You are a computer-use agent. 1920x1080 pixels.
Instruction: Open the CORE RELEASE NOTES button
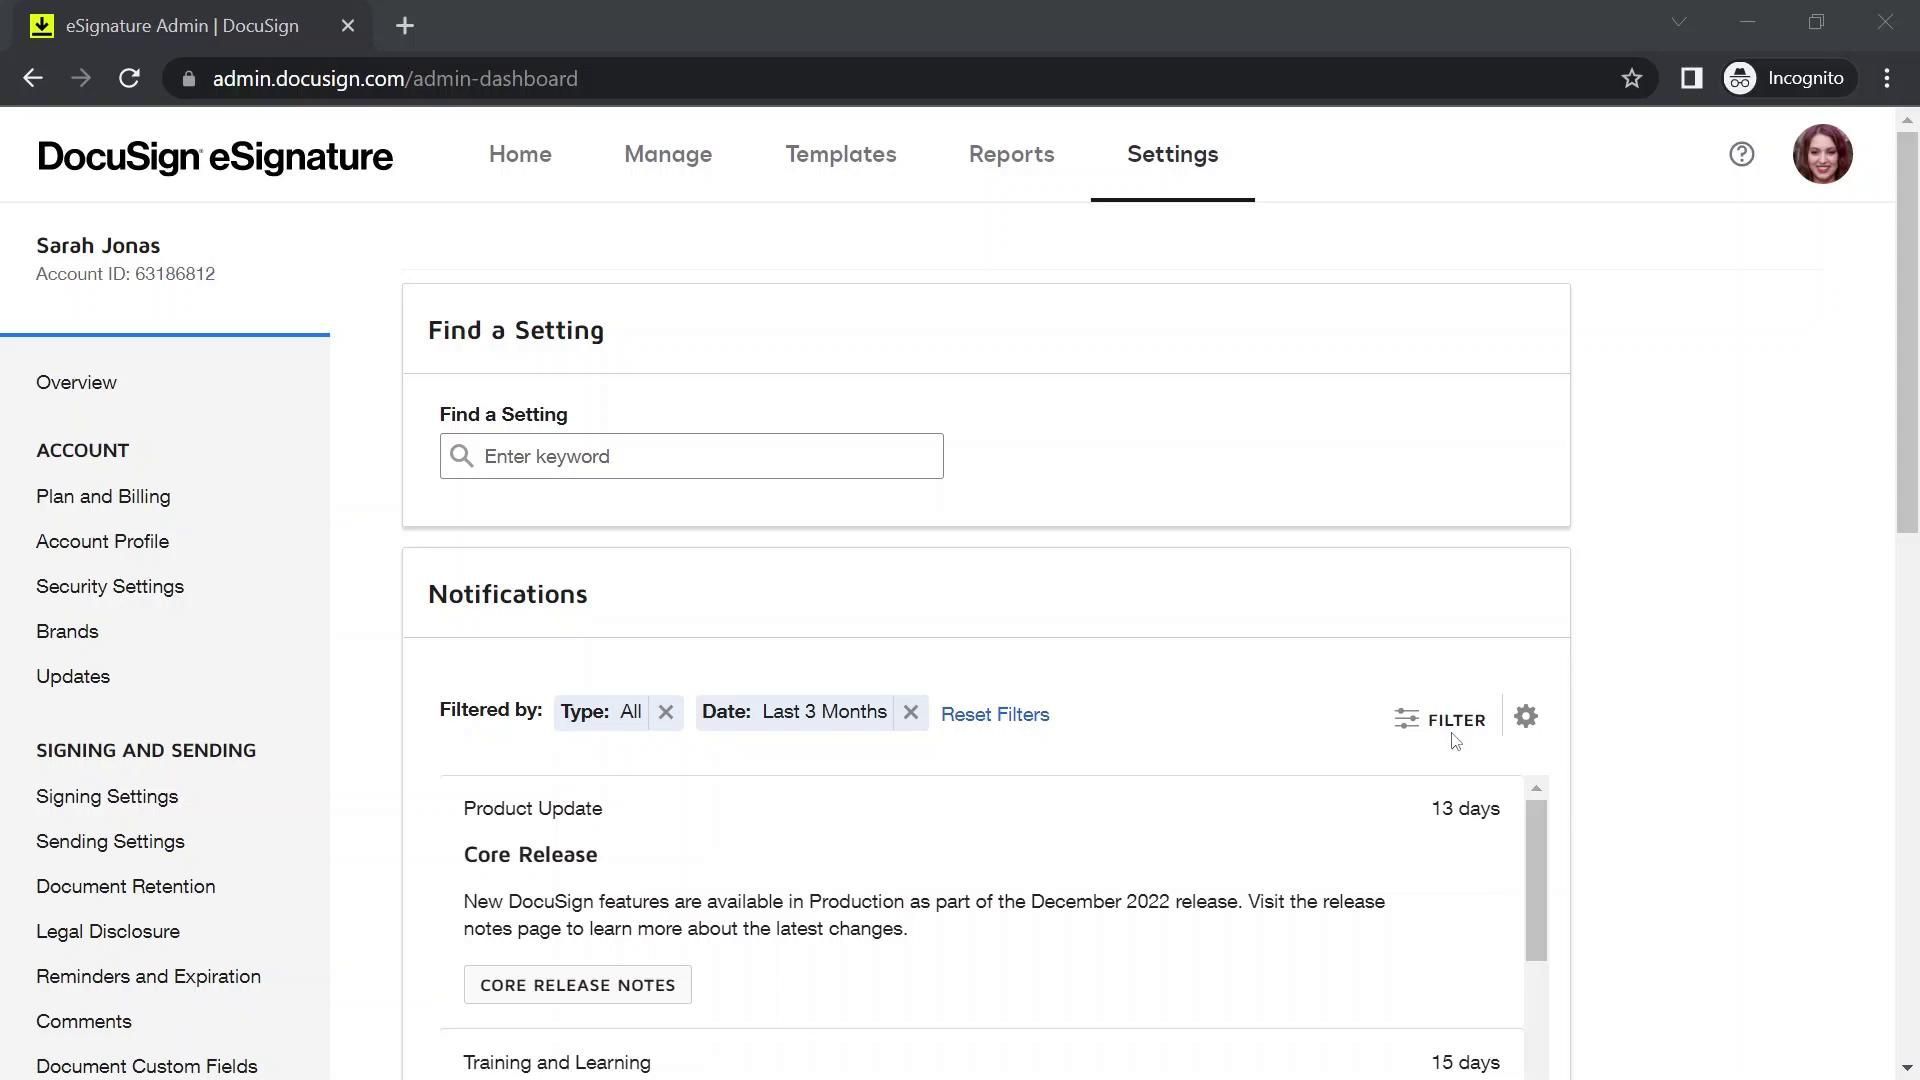(x=577, y=985)
